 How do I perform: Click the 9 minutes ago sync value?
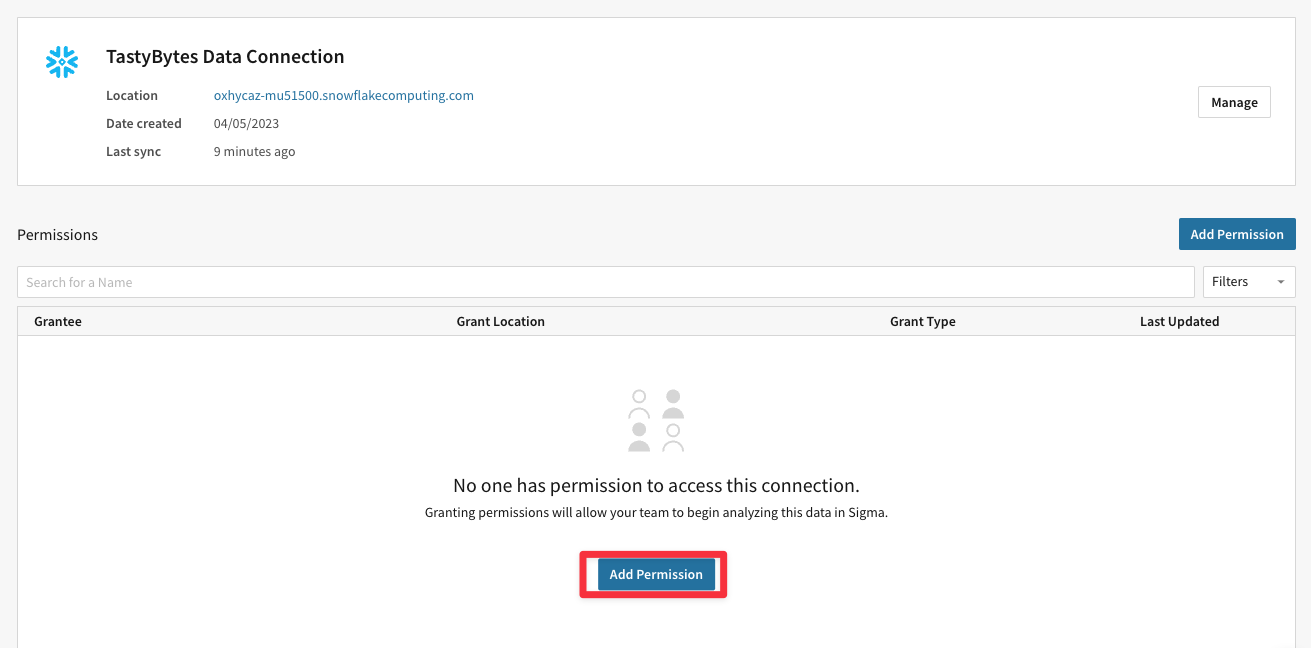click(x=254, y=152)
